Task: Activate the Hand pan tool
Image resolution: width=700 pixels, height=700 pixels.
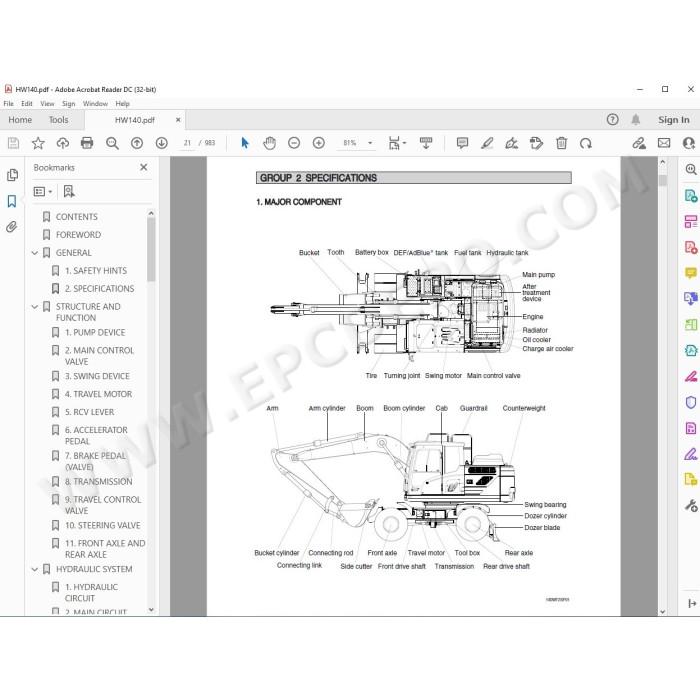Action: click(269, 143)
